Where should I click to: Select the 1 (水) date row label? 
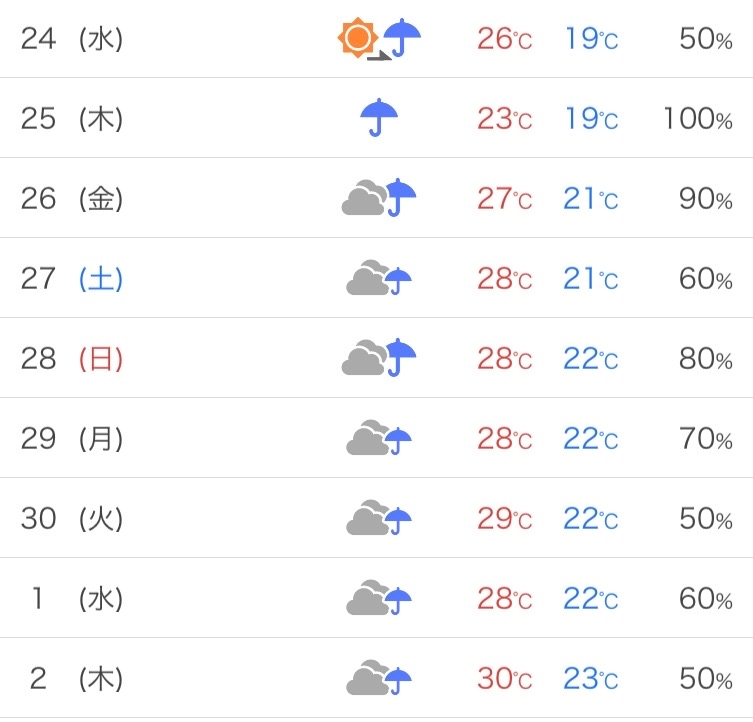pos(77,599)
